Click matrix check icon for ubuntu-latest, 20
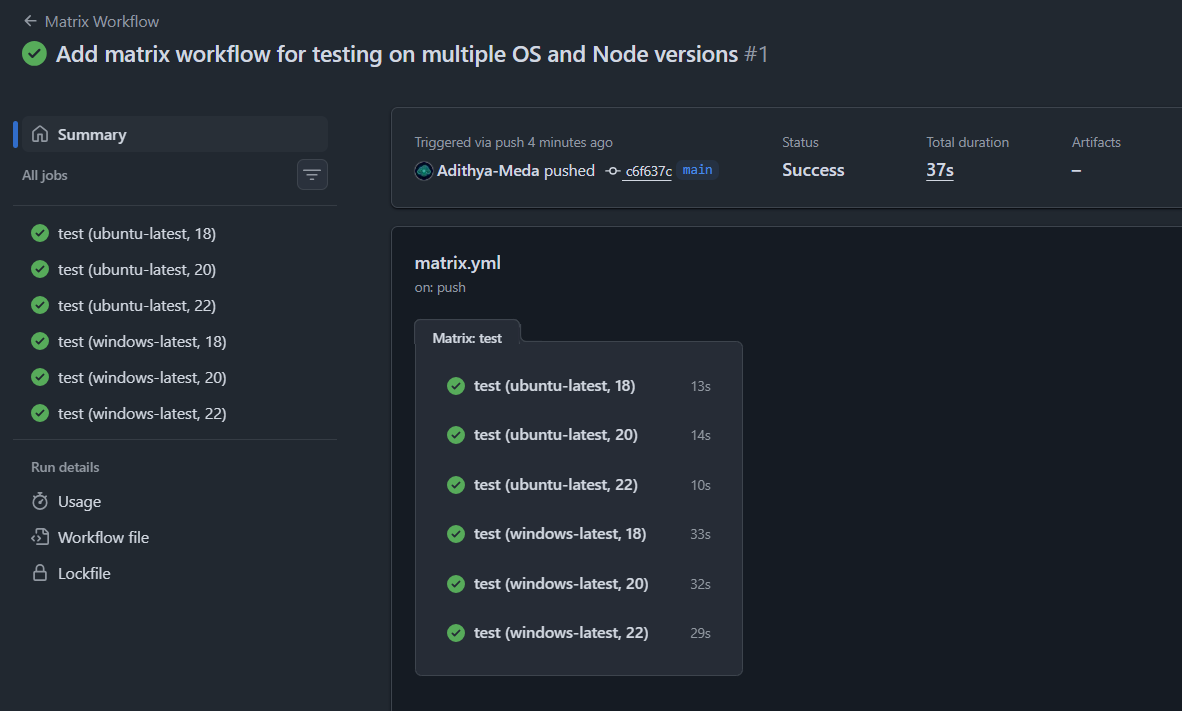The image size is (1182, 711). [x=456, y=435]
